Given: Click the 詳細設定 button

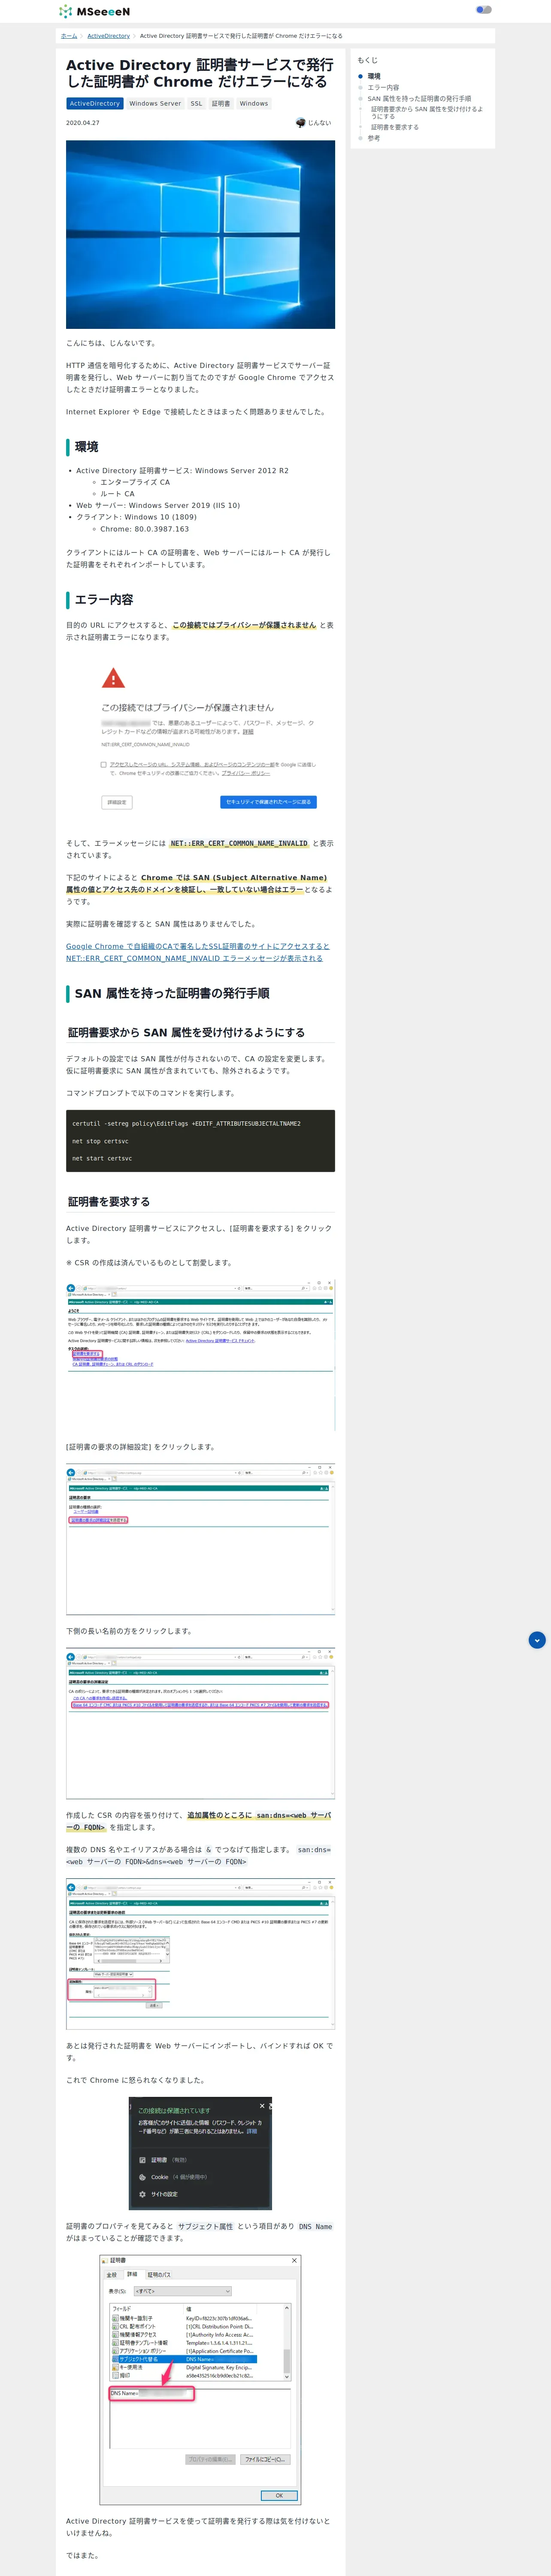Looking at the screenshot, I should click(x=117, y=802).
